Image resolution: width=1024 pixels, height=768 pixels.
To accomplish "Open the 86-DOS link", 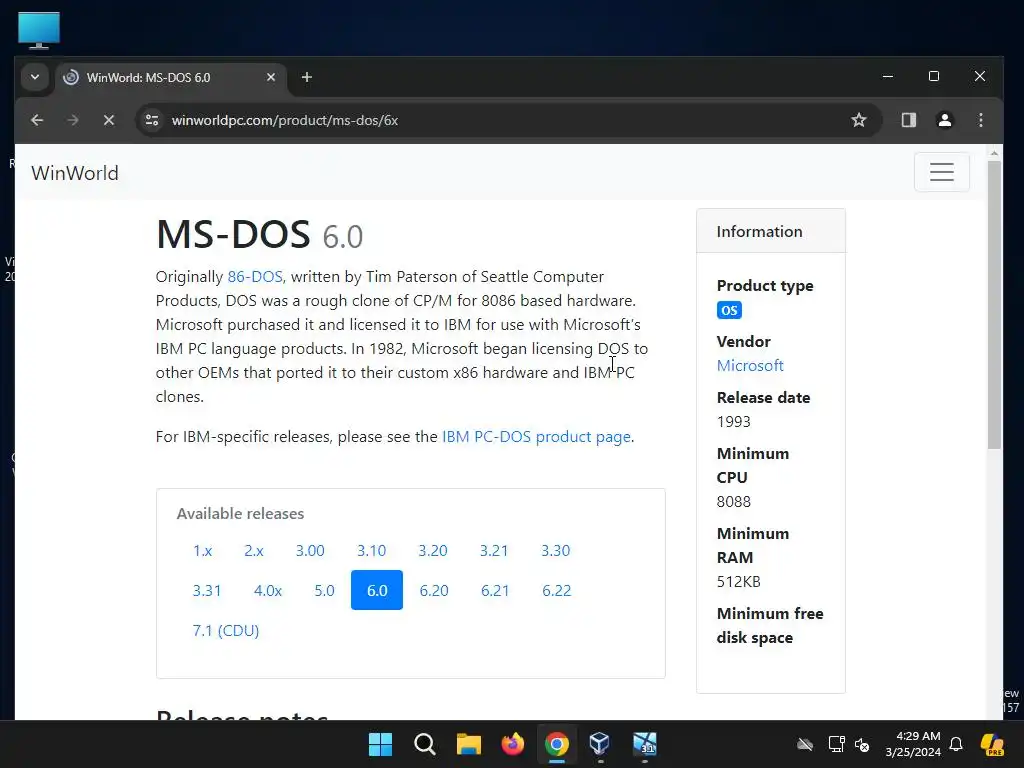I will click(x=255, y=277).
